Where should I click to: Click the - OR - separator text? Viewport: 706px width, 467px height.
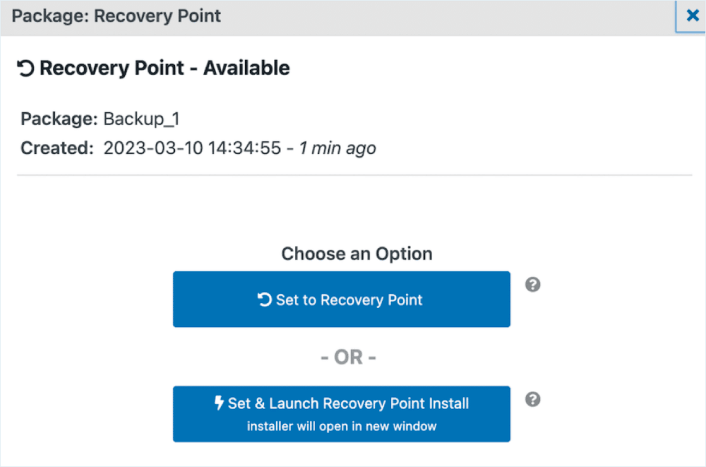tap(348, 357)
